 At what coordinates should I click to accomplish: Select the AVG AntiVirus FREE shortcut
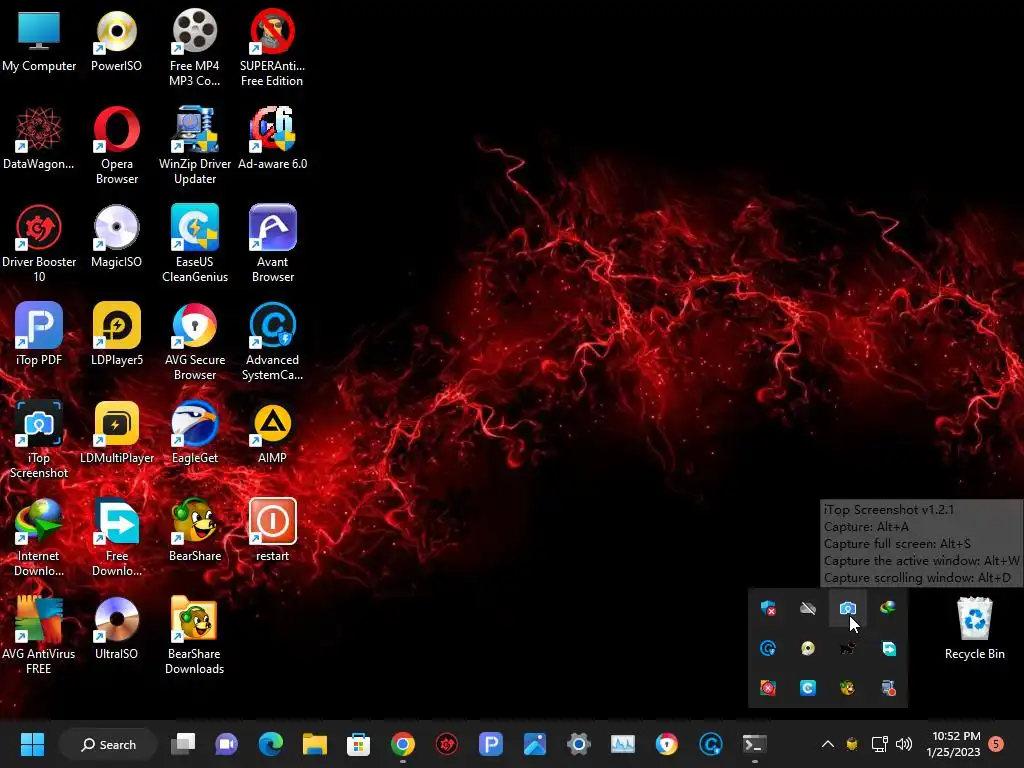pos(39,637)
